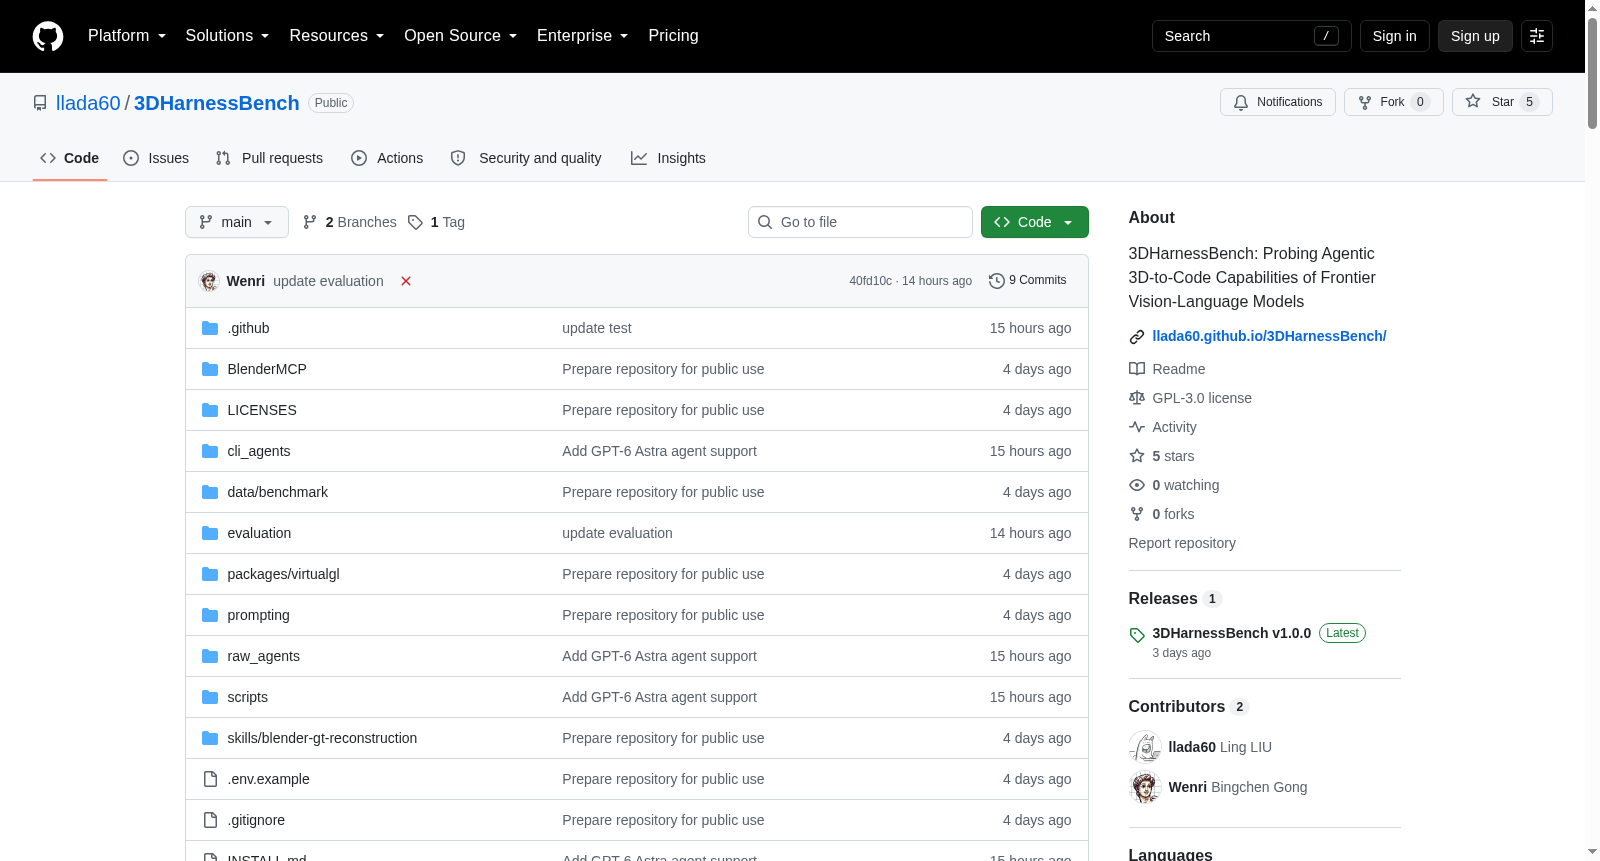
Task: Open the Pull requests tab
Action: pos(269,158)
